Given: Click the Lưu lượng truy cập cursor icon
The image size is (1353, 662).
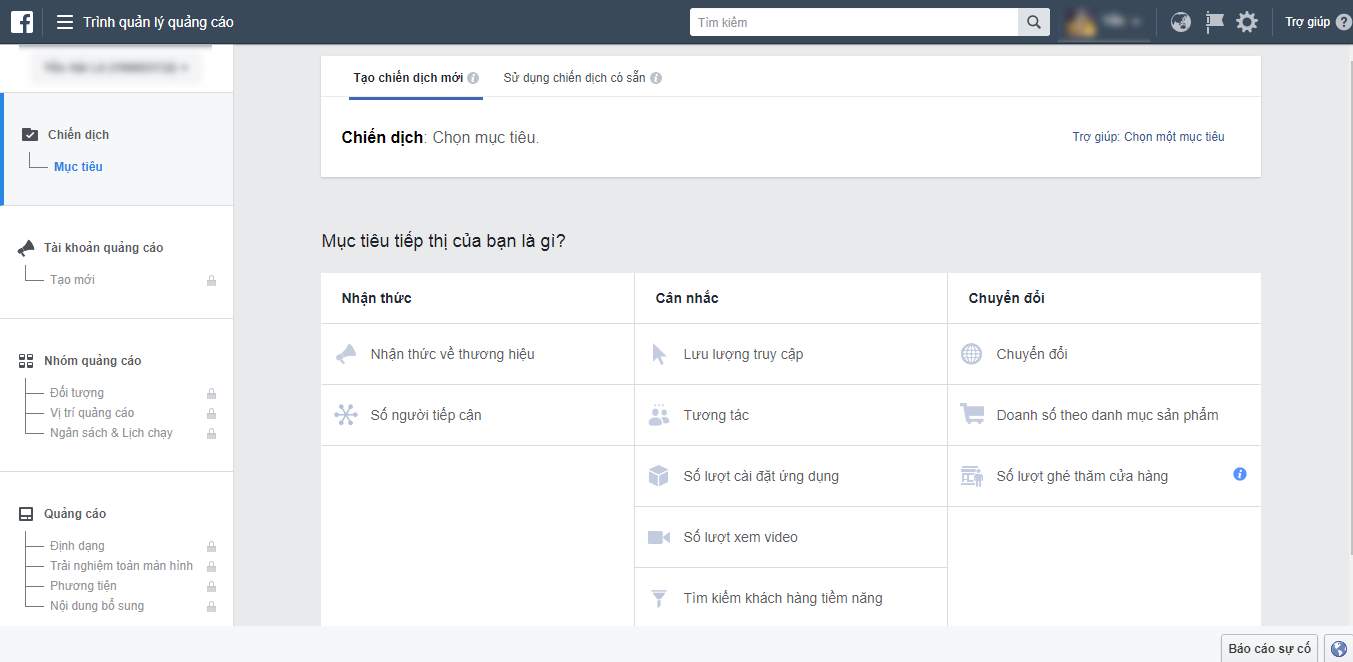Looking at the screenshot, I should pyautogui.click(x=659, y=353).
